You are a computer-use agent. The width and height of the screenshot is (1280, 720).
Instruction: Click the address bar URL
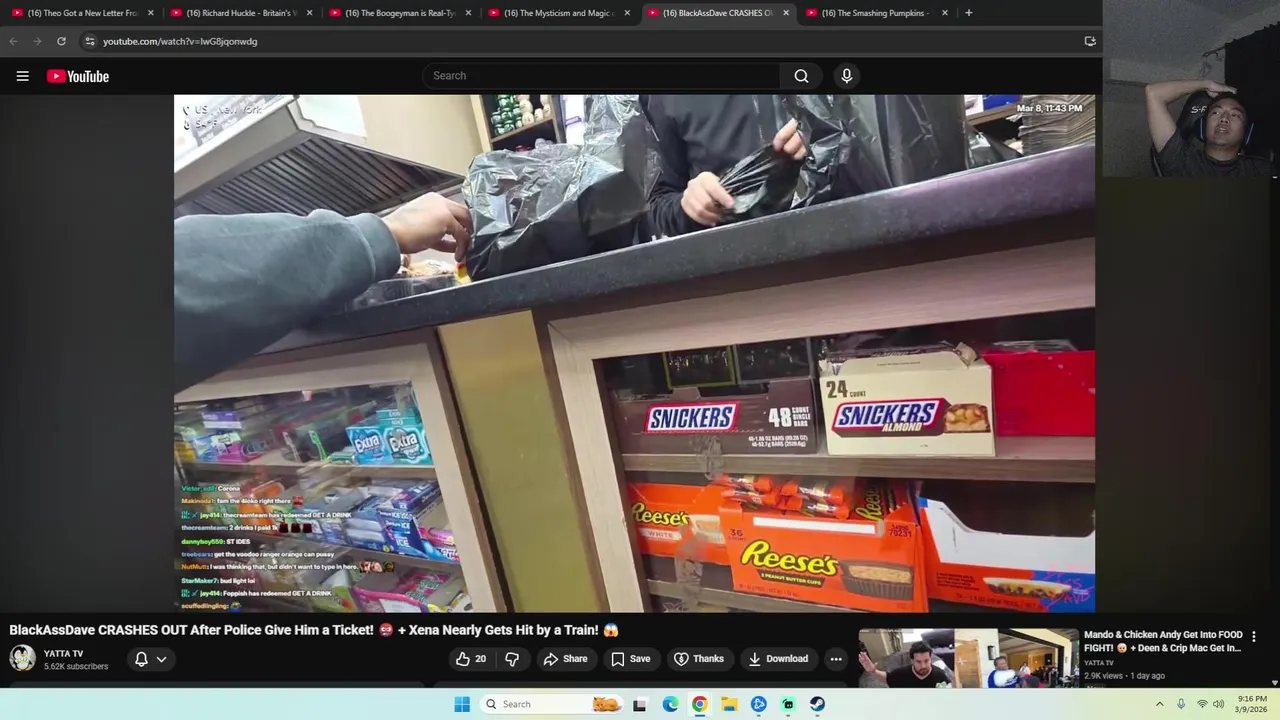[180, 41]
